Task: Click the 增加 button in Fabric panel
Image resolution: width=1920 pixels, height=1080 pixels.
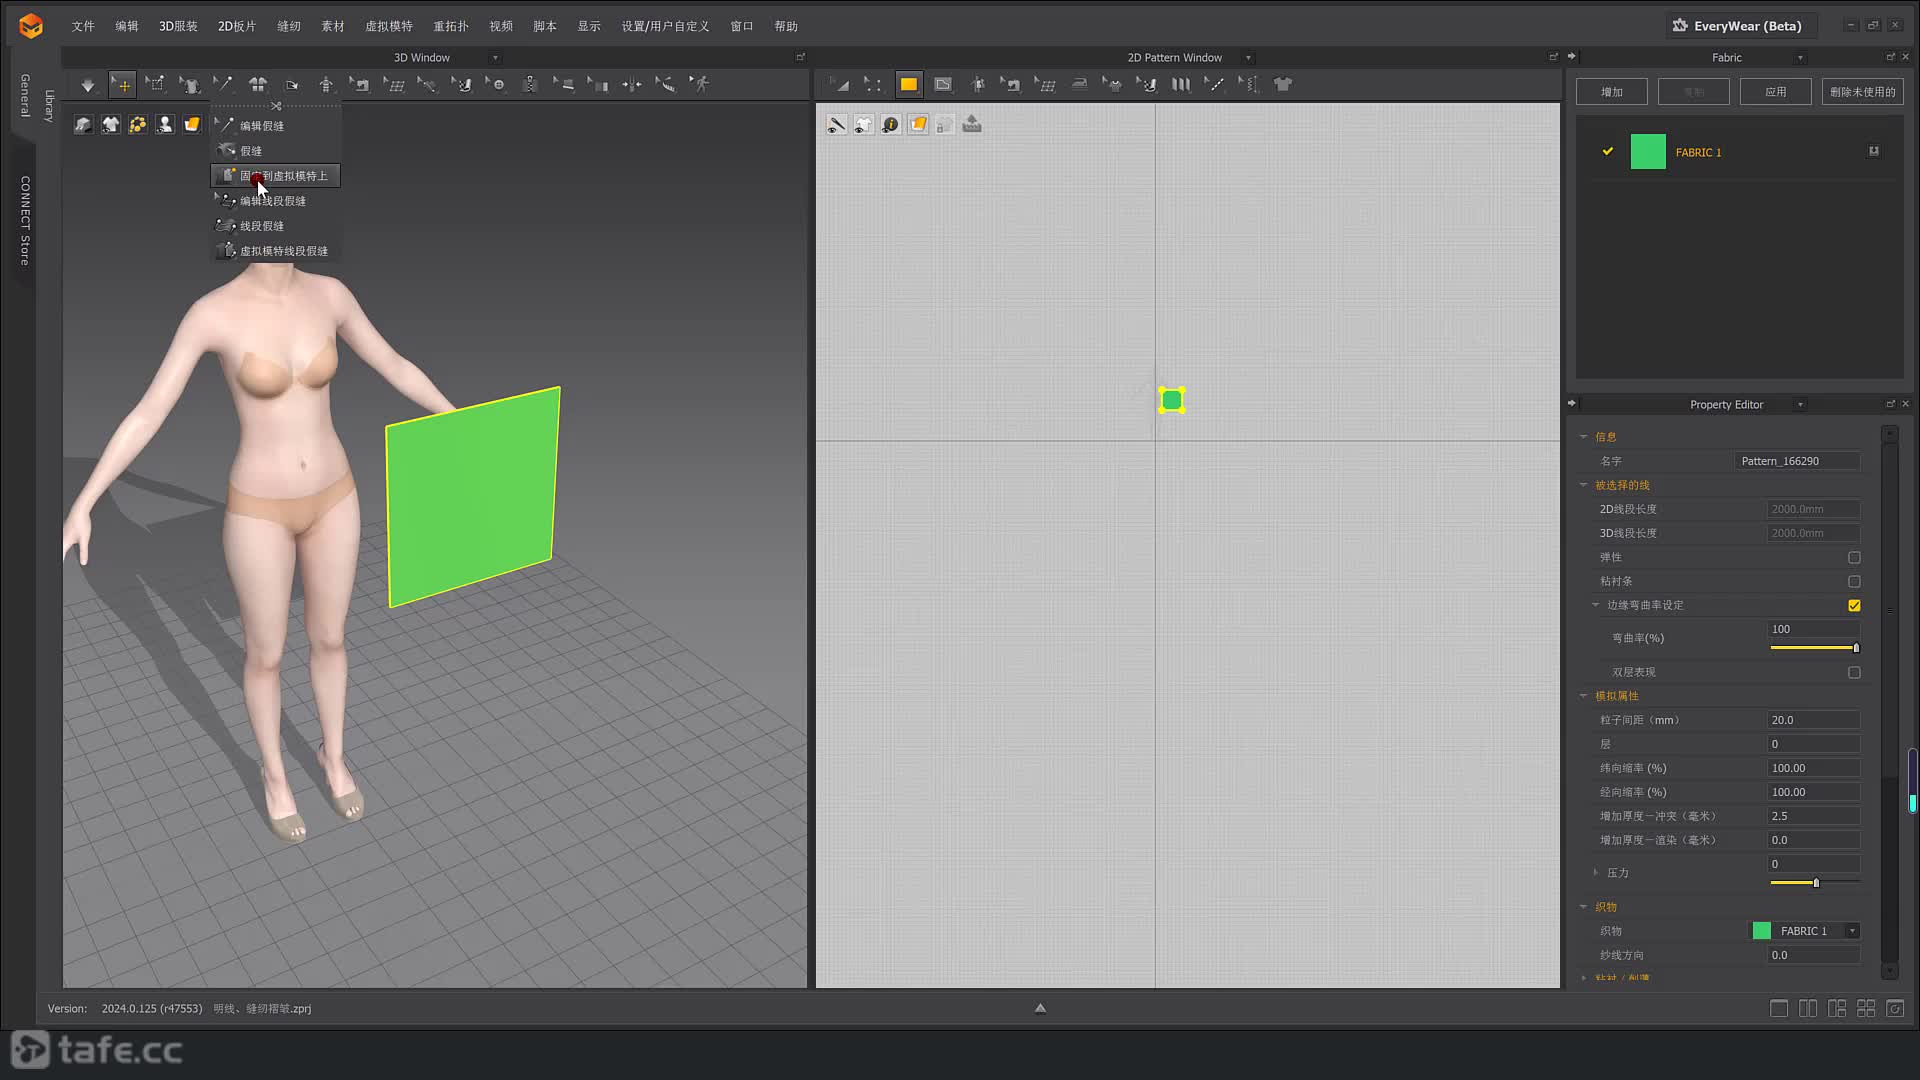Action: pyautogui.click(x=1612, y=92)
